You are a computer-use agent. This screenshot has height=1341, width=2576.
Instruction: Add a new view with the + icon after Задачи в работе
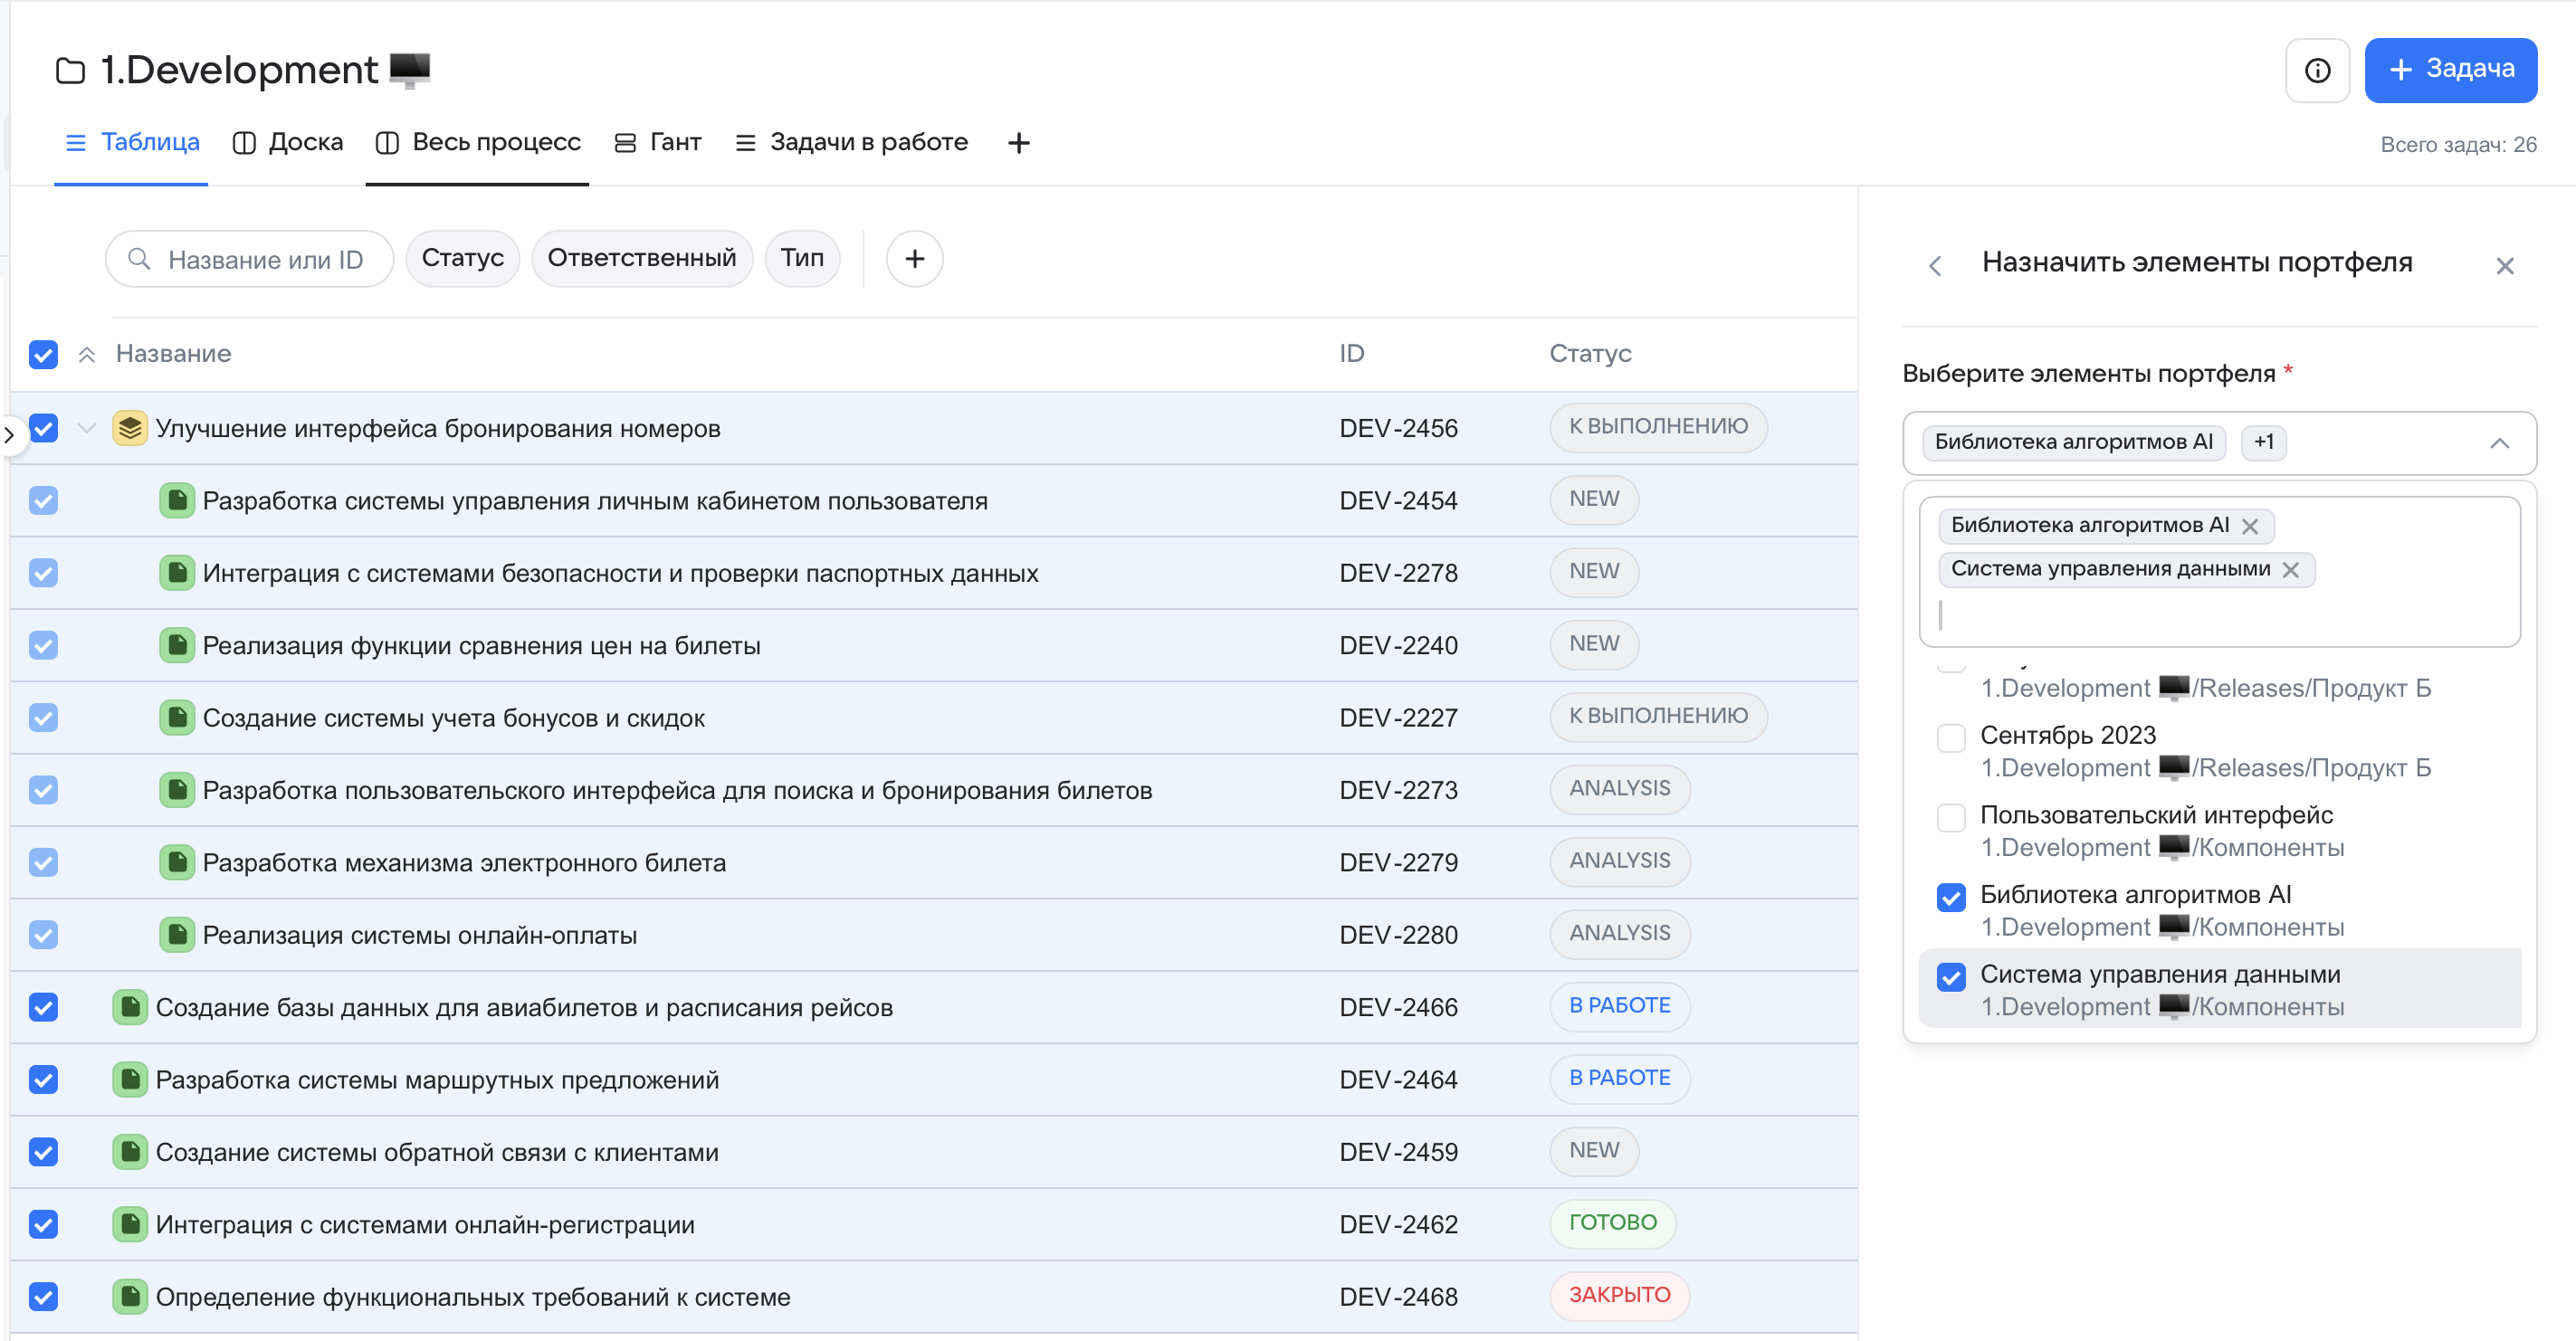pyautogui.click(x=1018, y=142)
